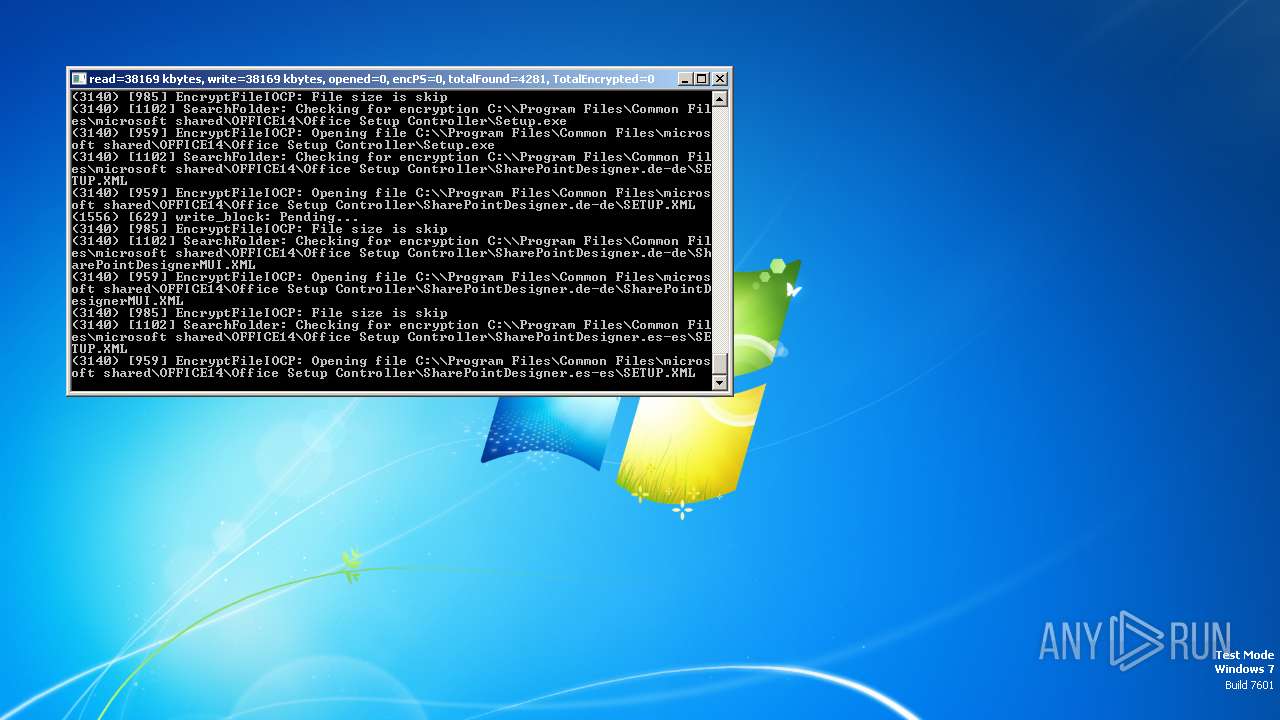This screenshot has width=1280, height=720.
Task: Click the console window system icon
Action: tap(79, 79)
